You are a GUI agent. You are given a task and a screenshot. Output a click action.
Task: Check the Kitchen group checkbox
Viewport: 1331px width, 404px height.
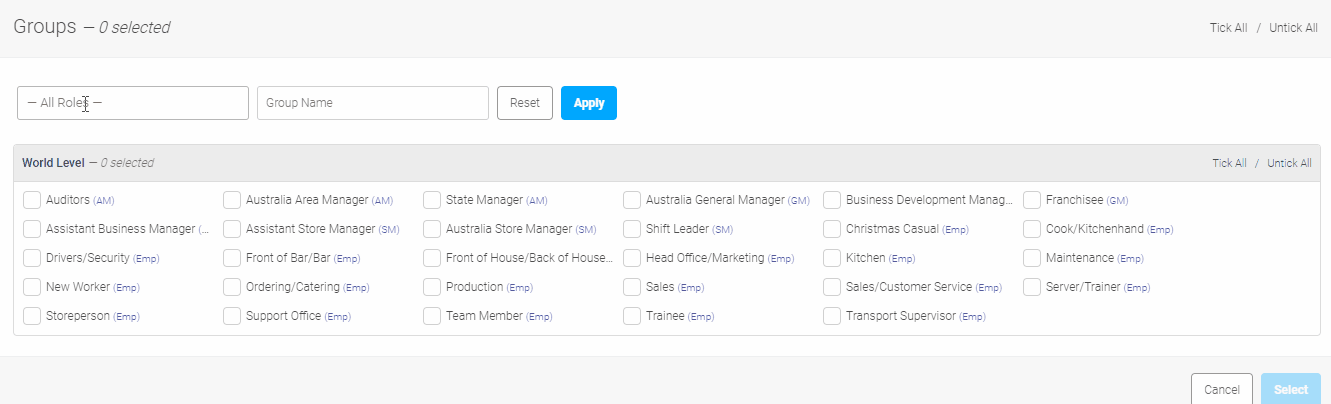832,258
